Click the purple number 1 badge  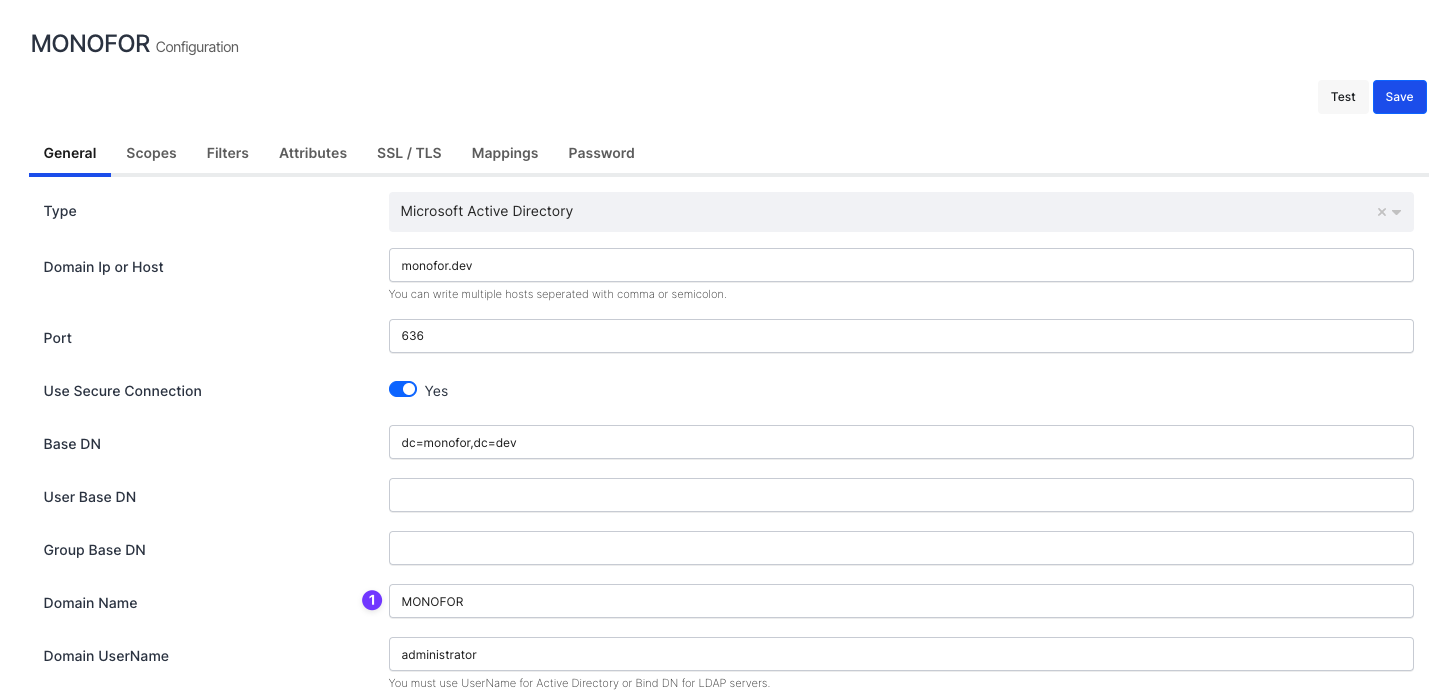click(372, 600)
